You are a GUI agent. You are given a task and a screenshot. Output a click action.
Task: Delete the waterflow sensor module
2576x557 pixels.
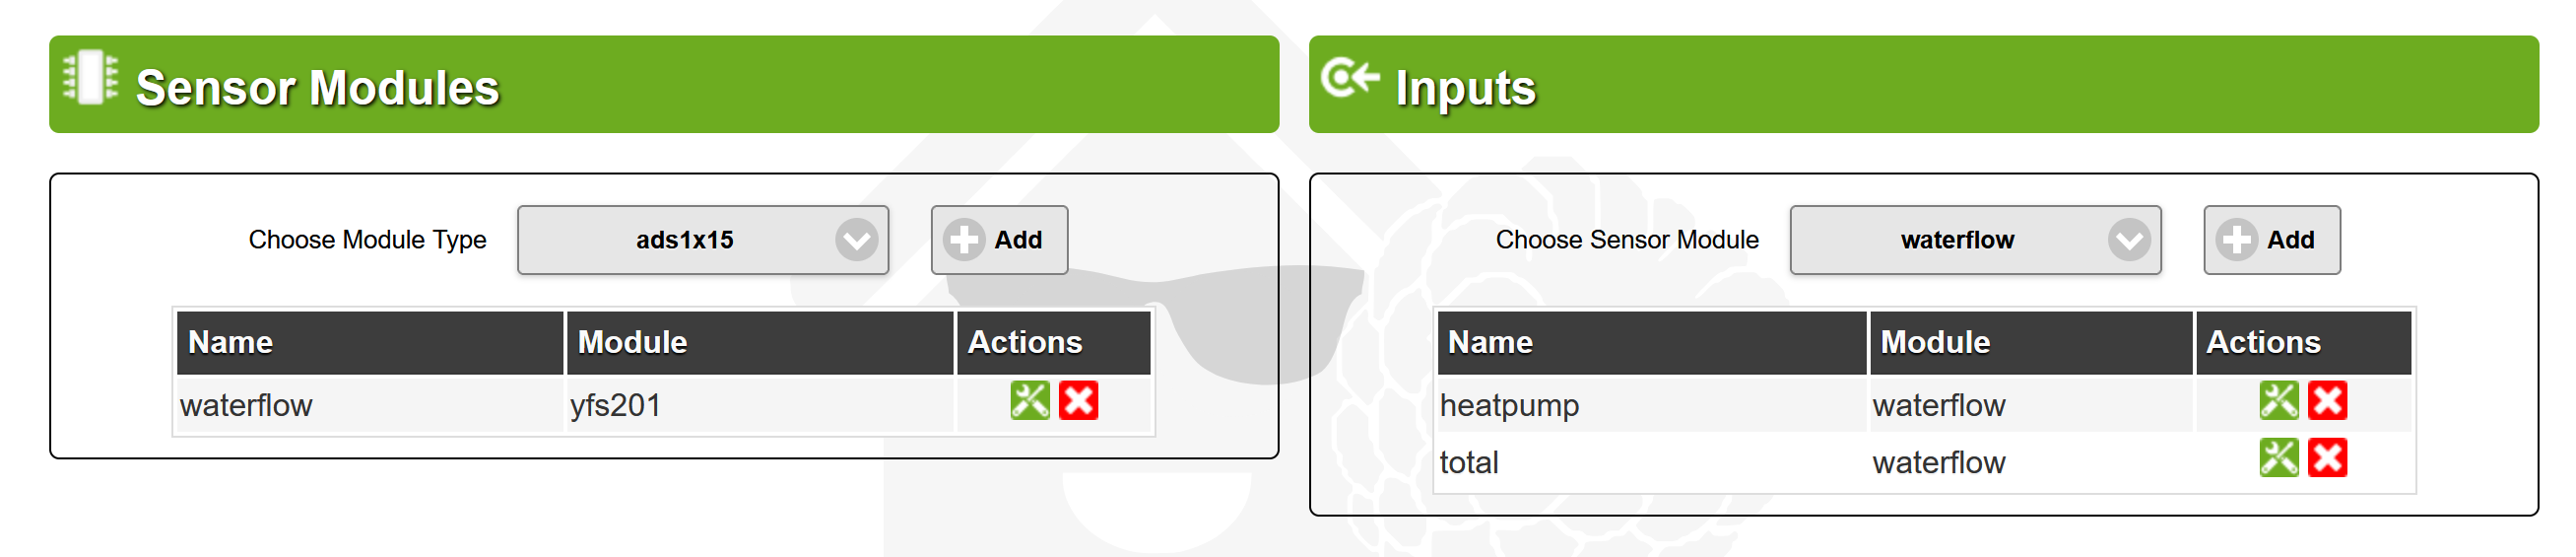(x=1078, y=401)
